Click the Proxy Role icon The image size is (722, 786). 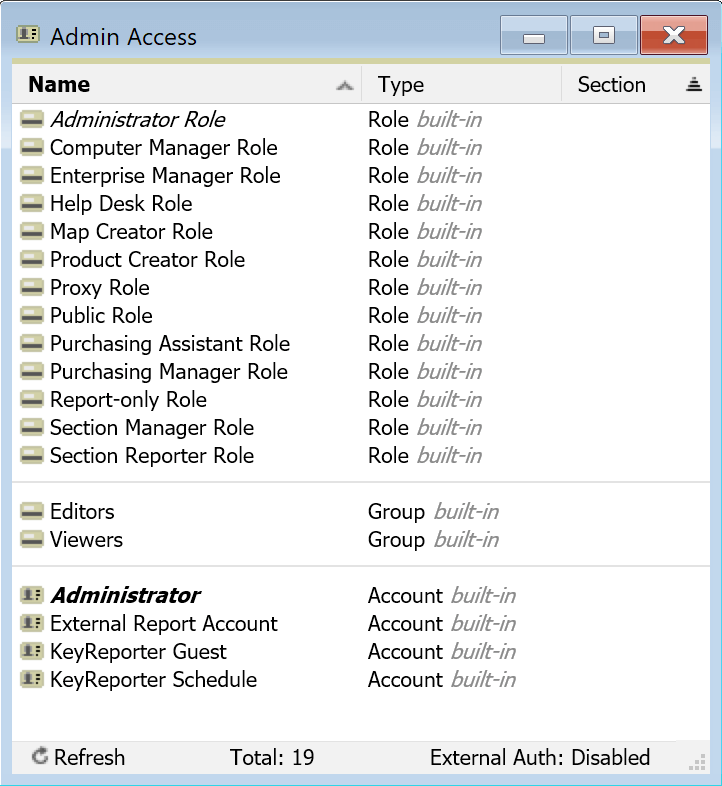[x=32, y=288]
